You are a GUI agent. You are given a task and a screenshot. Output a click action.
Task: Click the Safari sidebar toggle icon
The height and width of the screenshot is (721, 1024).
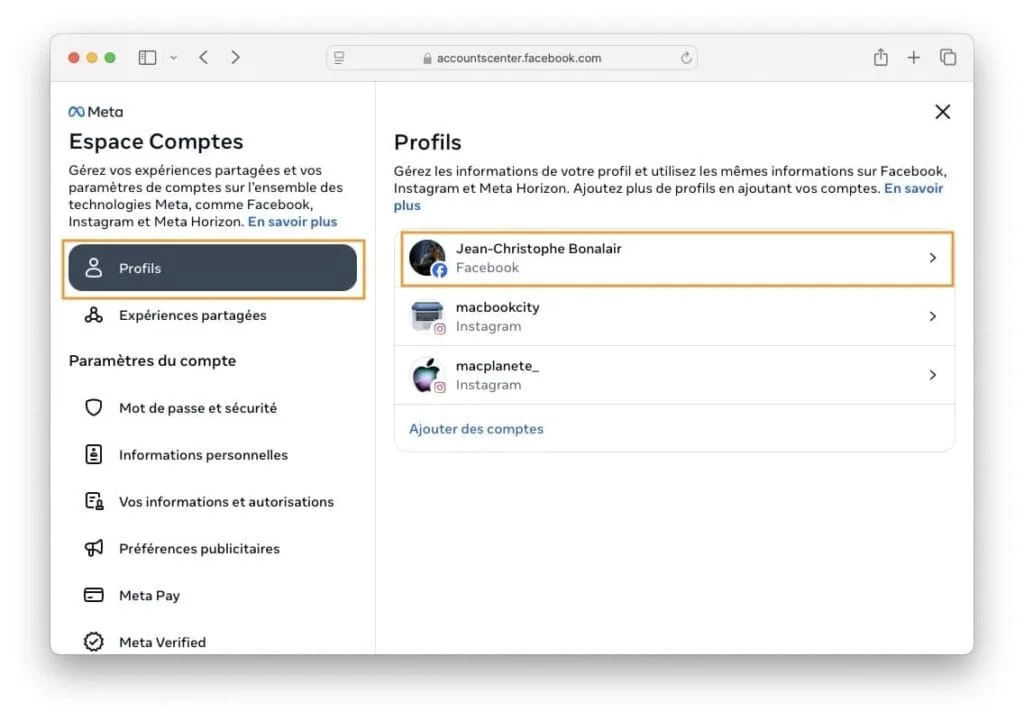pos(147,58)
